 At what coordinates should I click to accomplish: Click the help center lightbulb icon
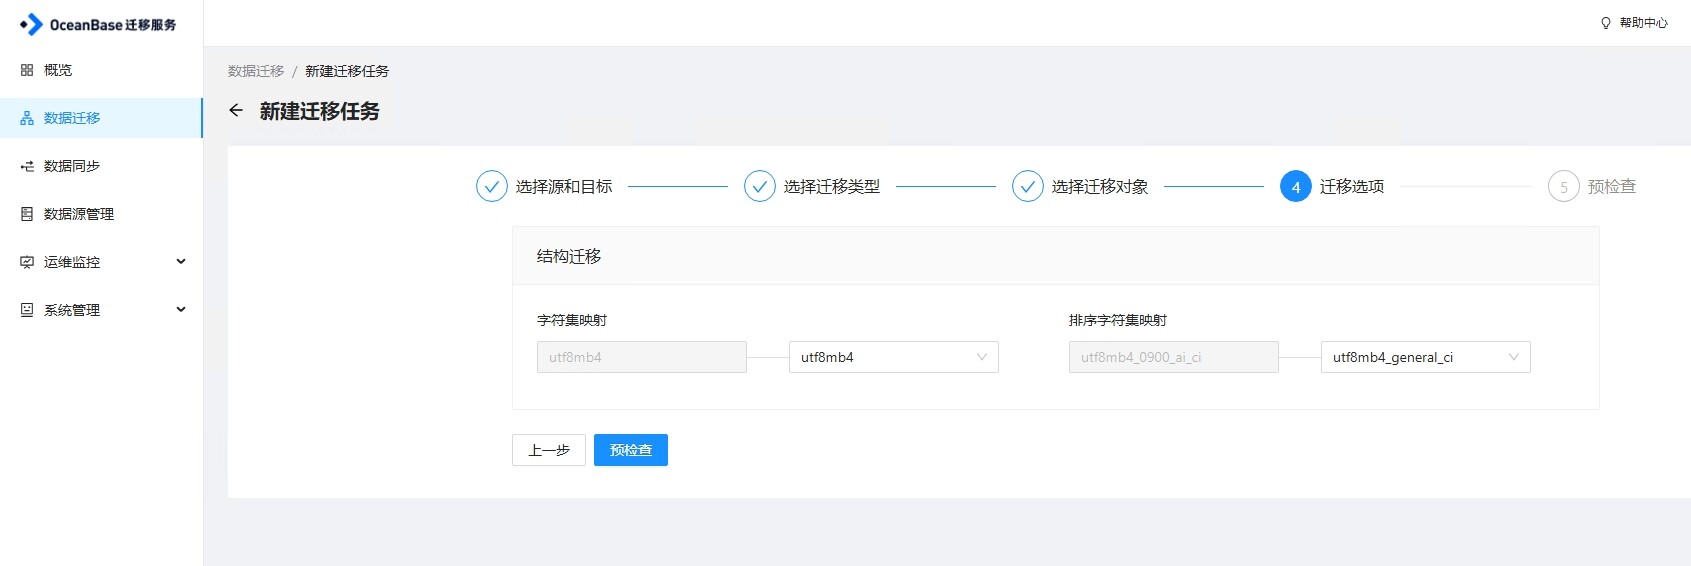point(1606,23)
